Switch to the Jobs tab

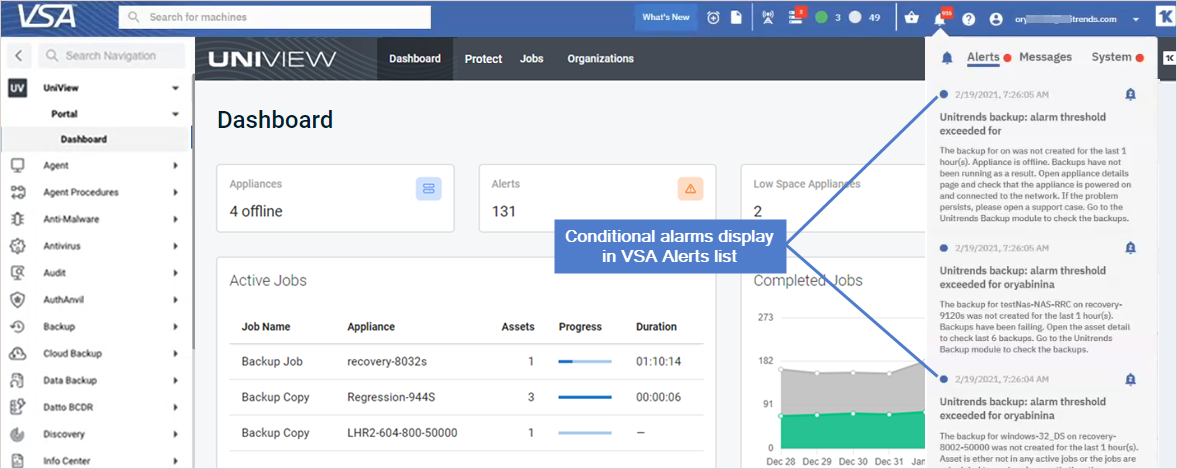coord(531,59)
